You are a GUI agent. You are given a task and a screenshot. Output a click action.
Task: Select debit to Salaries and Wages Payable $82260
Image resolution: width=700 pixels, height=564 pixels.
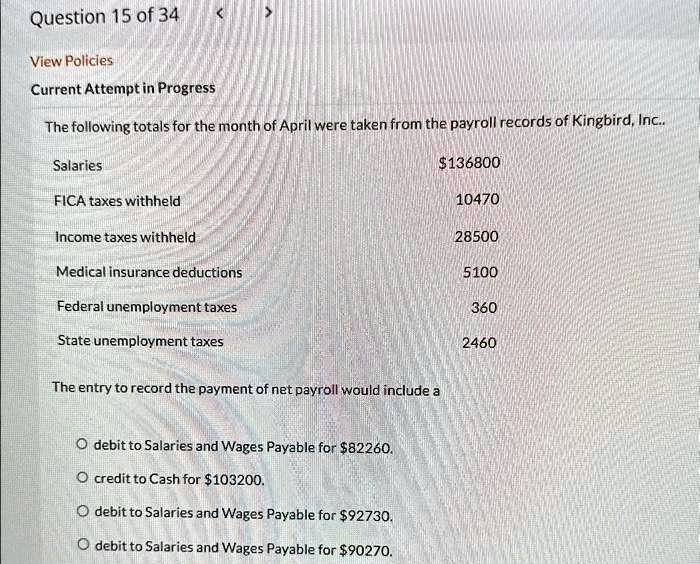(x=81, y=446)
